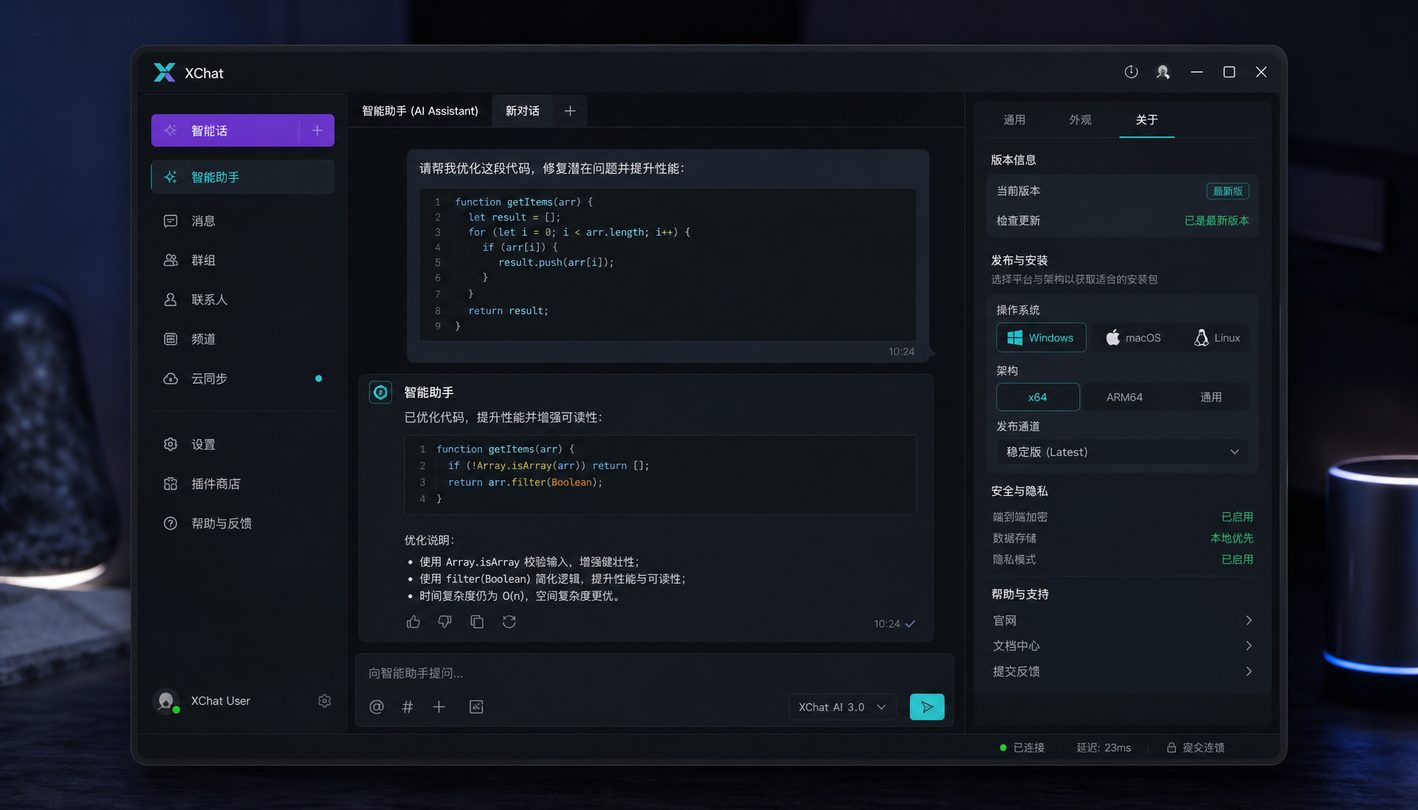Open 帮助与反馈 in the sidebar

coord(243,523)
